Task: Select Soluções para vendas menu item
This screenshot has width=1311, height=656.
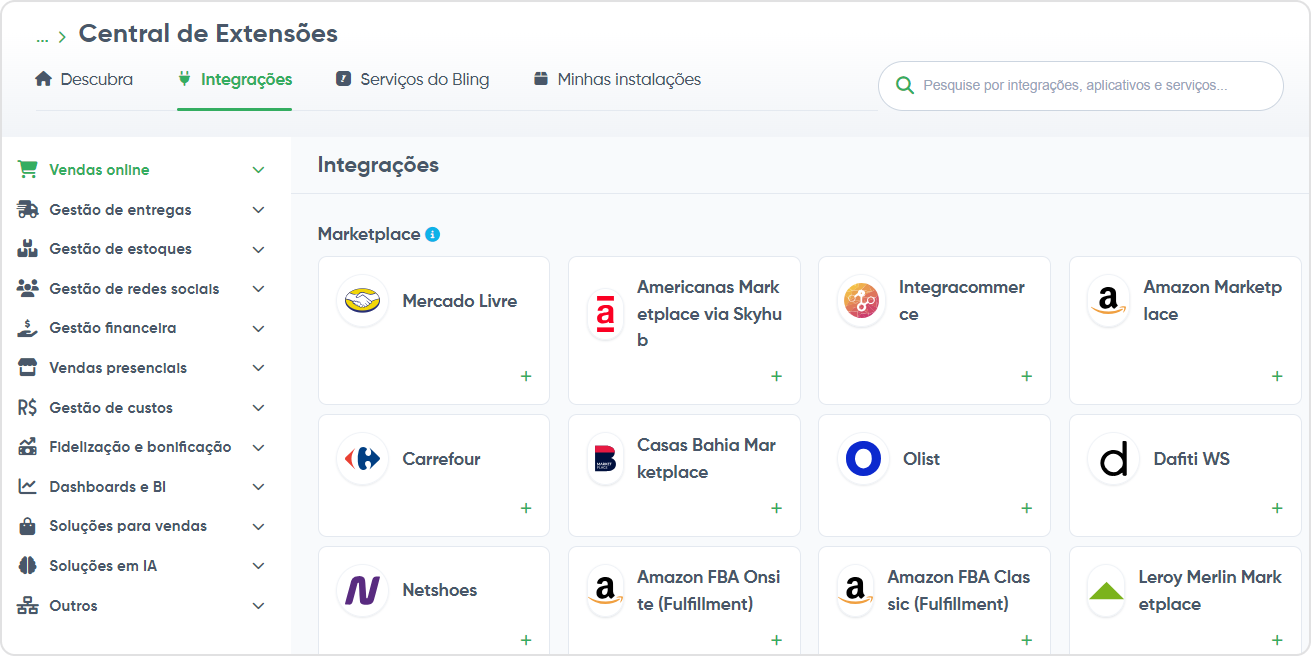Action: point(141,526)
